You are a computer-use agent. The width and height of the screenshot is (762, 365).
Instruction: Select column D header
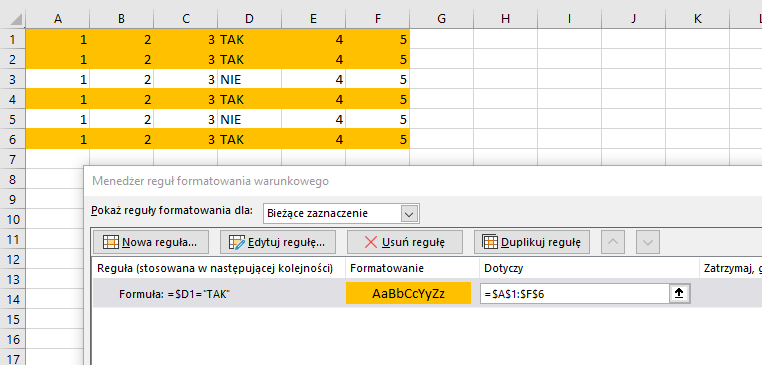coord(249,19)
